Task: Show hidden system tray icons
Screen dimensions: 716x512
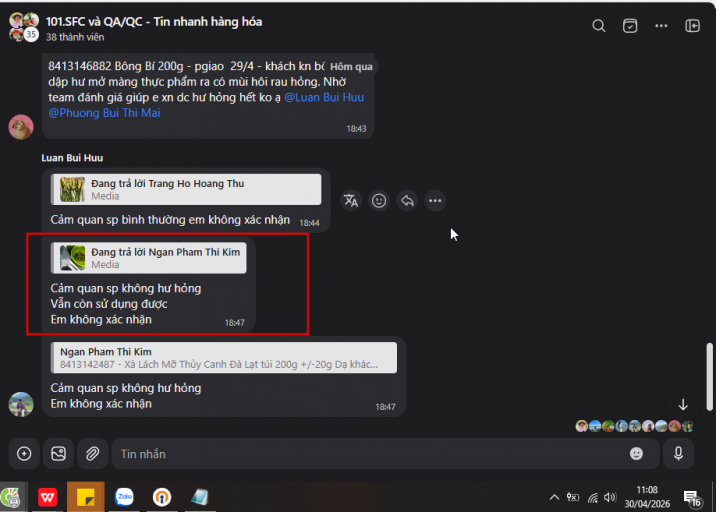Action: (554, 497)
